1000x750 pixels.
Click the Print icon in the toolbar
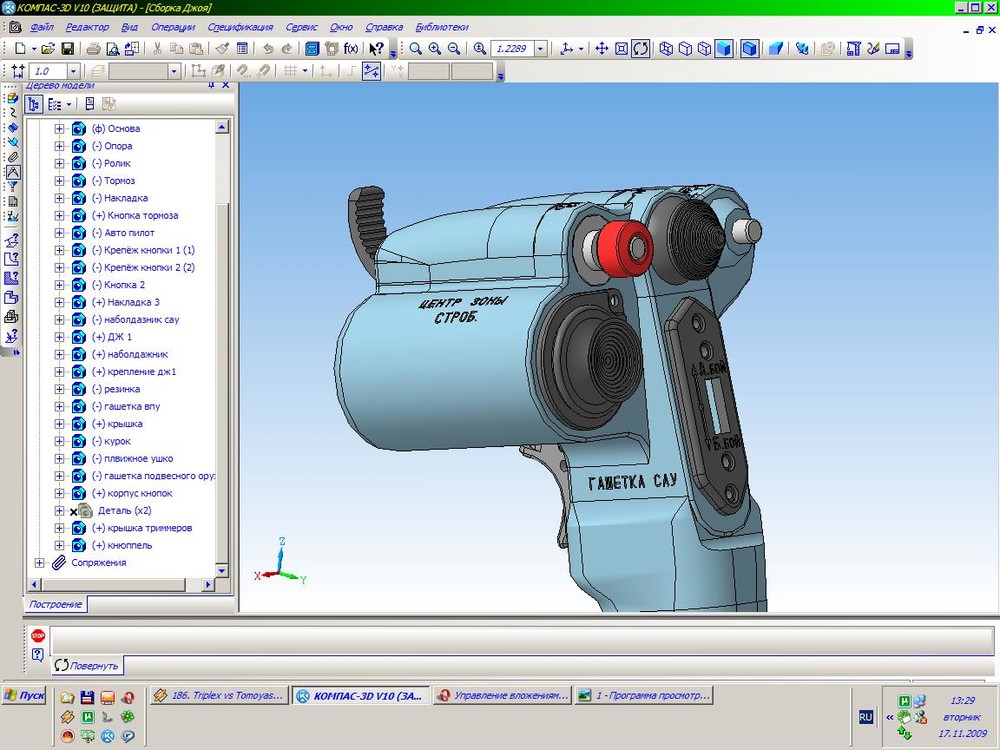93,48
